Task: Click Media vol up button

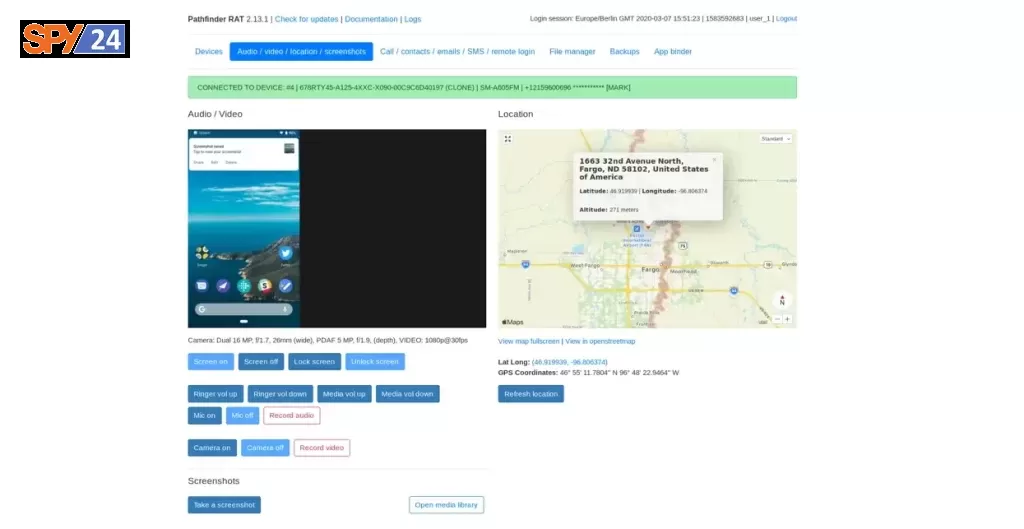Action: pyautogui.click(x=344, y=394)
